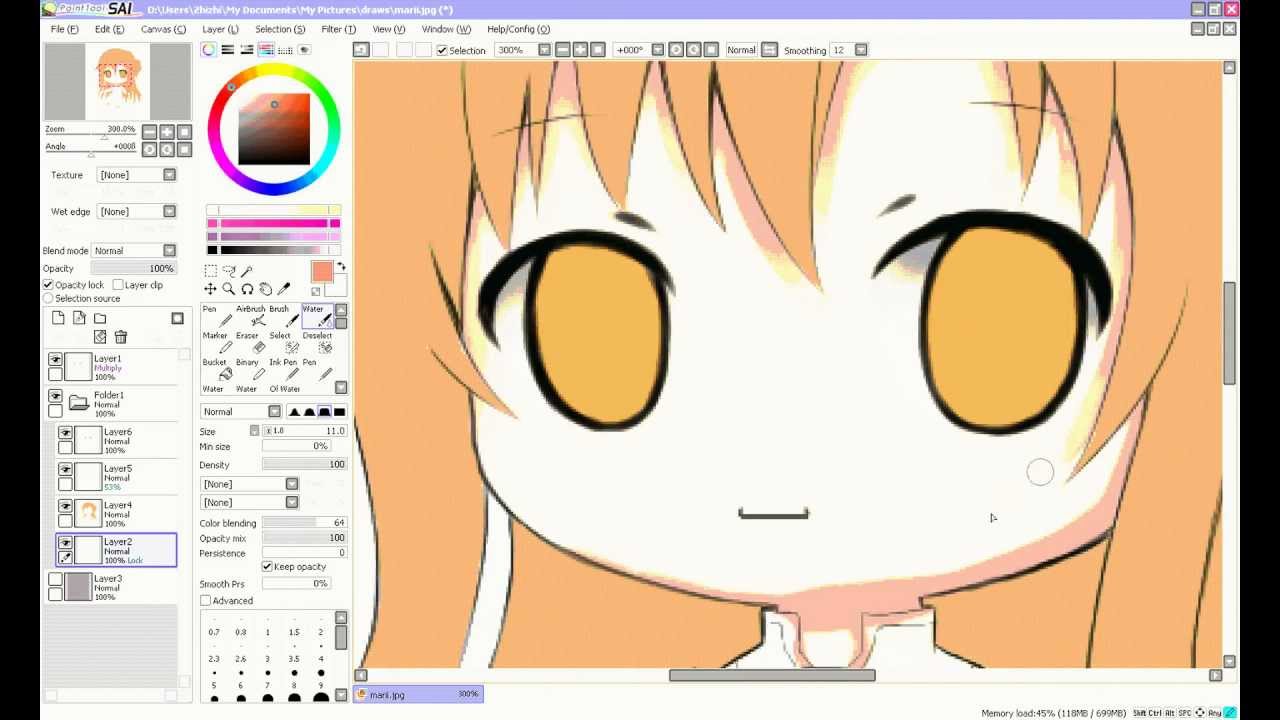Select the AirBrush tool

click(250, 316)
